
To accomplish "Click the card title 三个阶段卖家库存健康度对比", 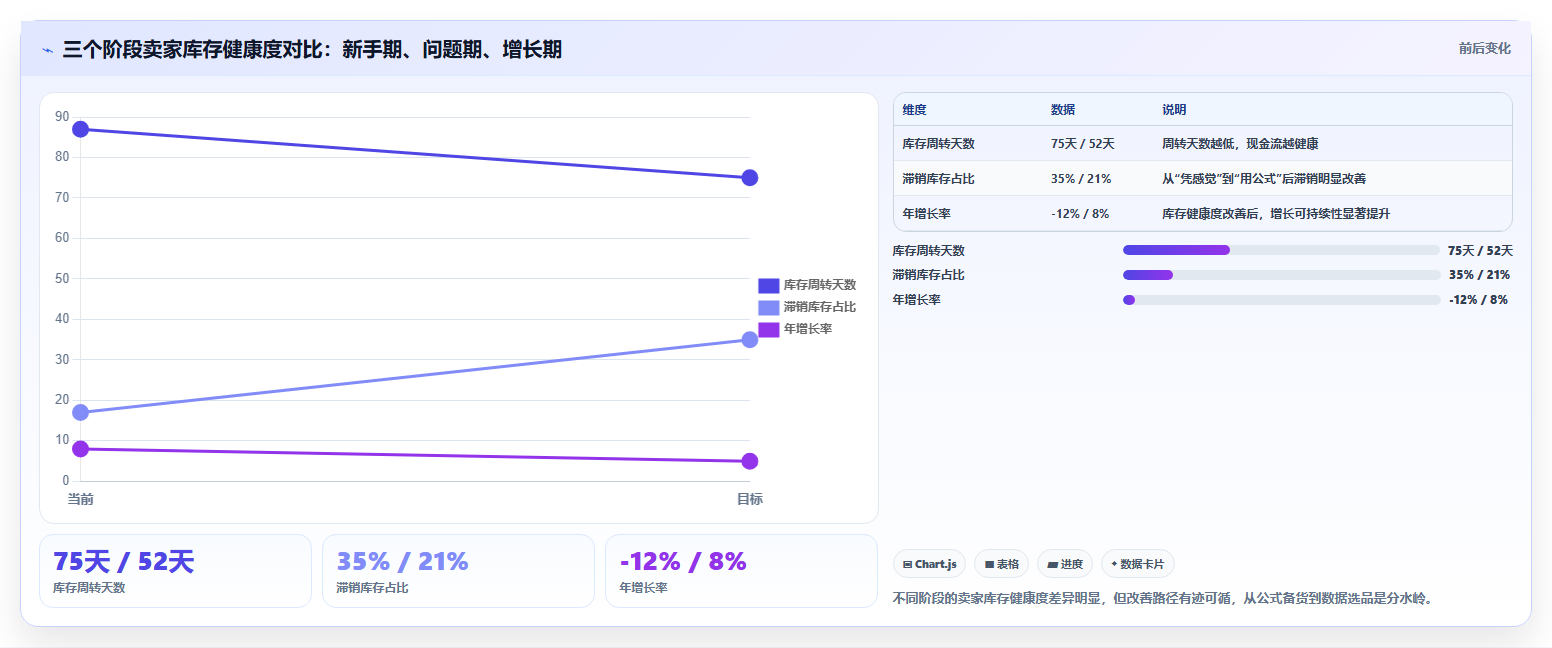I will (312, 49).
